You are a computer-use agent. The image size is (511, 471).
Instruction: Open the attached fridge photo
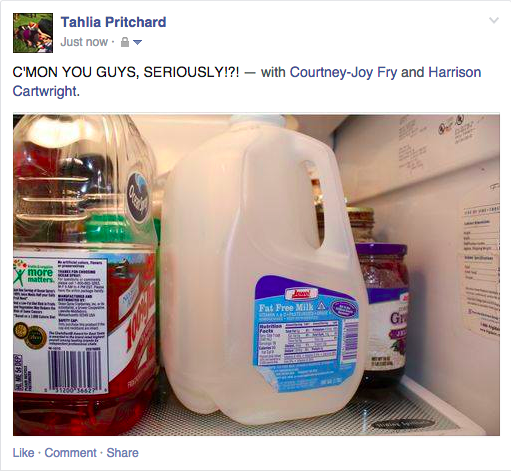coord(256,275)
